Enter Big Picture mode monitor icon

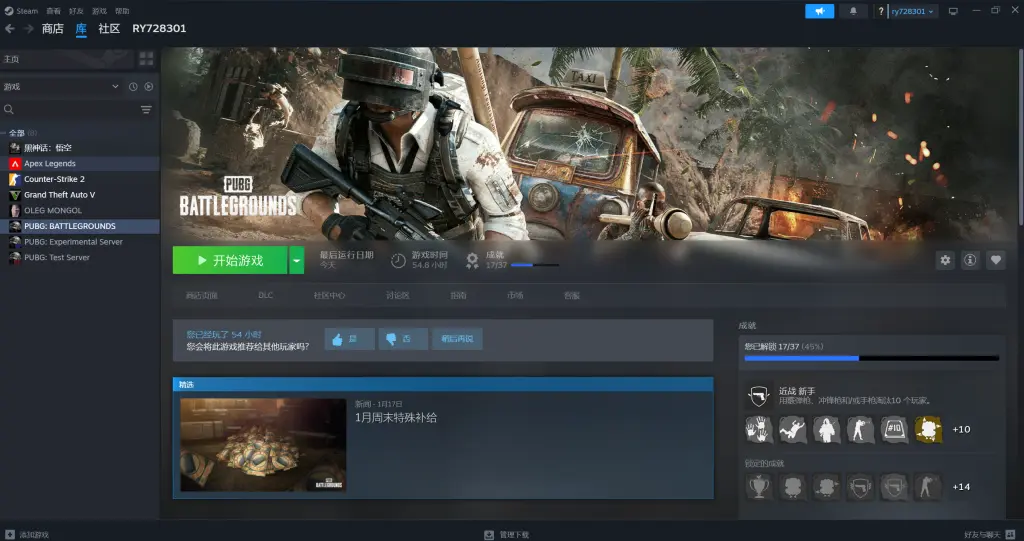point(953,11)
